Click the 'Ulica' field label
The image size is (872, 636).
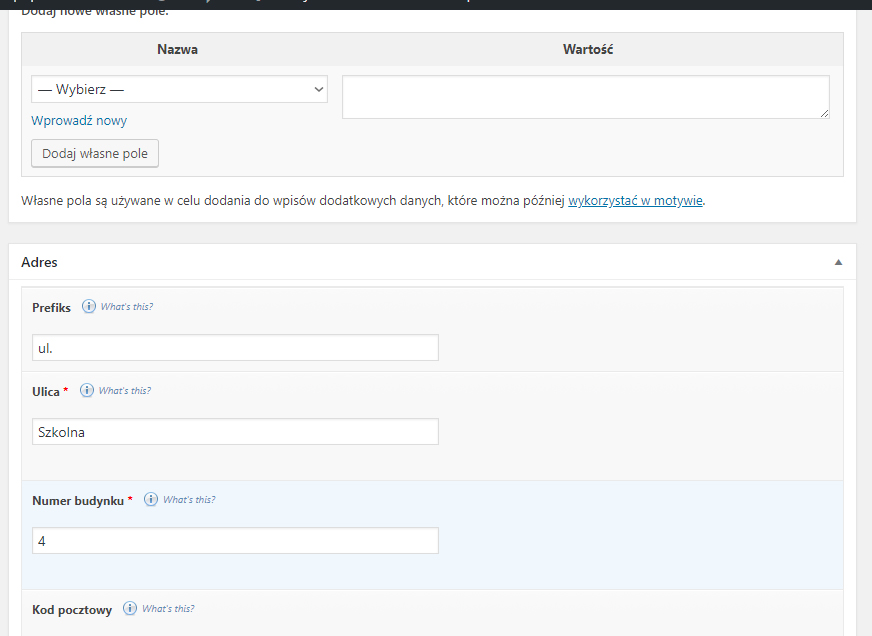pyautogui.click(x=46, y=392)
